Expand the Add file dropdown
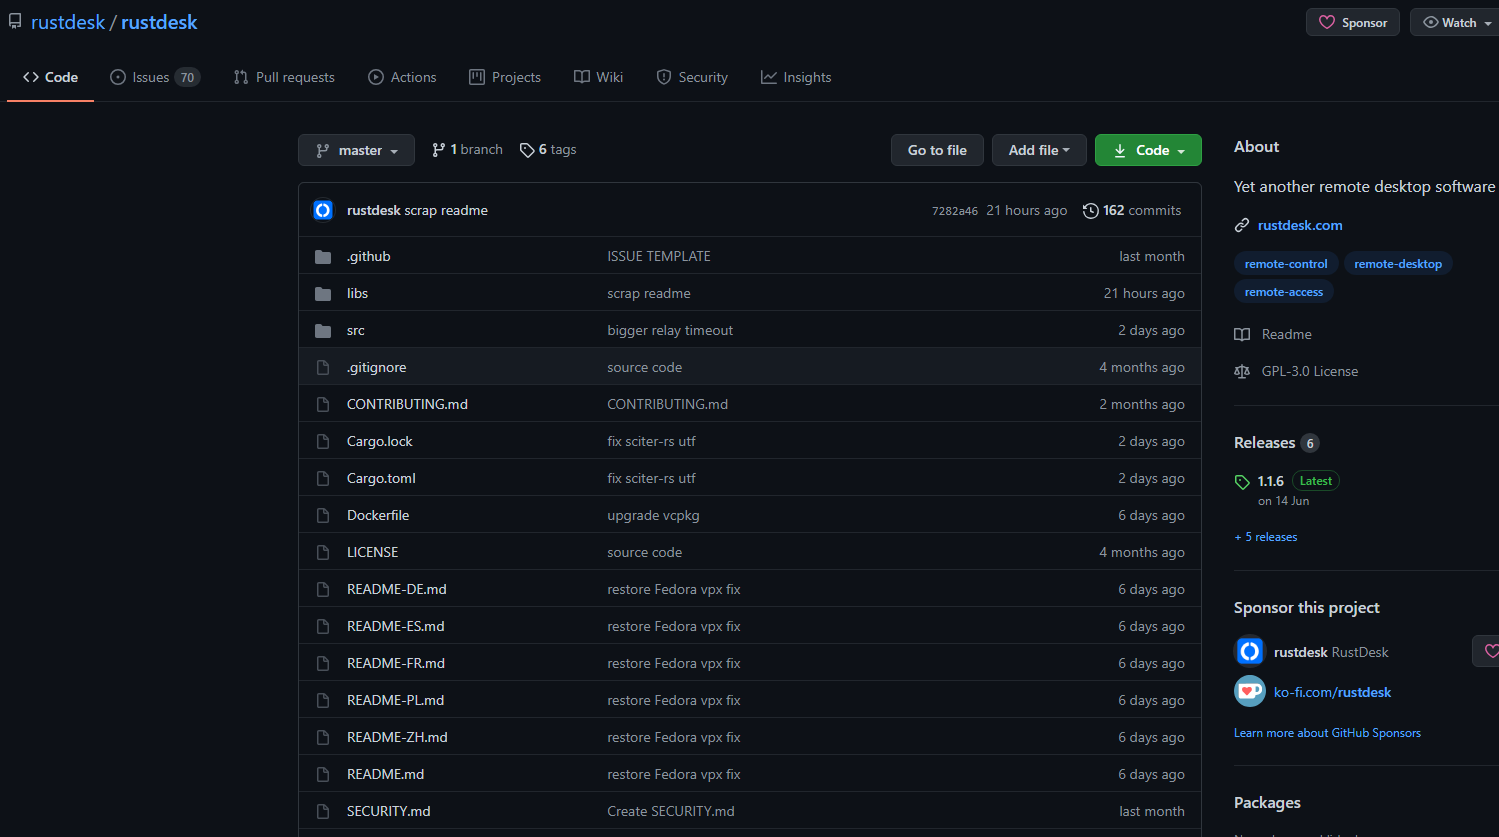Image resolution: width=1499 pixels, height=837 pixels. tap(1039, 150)
